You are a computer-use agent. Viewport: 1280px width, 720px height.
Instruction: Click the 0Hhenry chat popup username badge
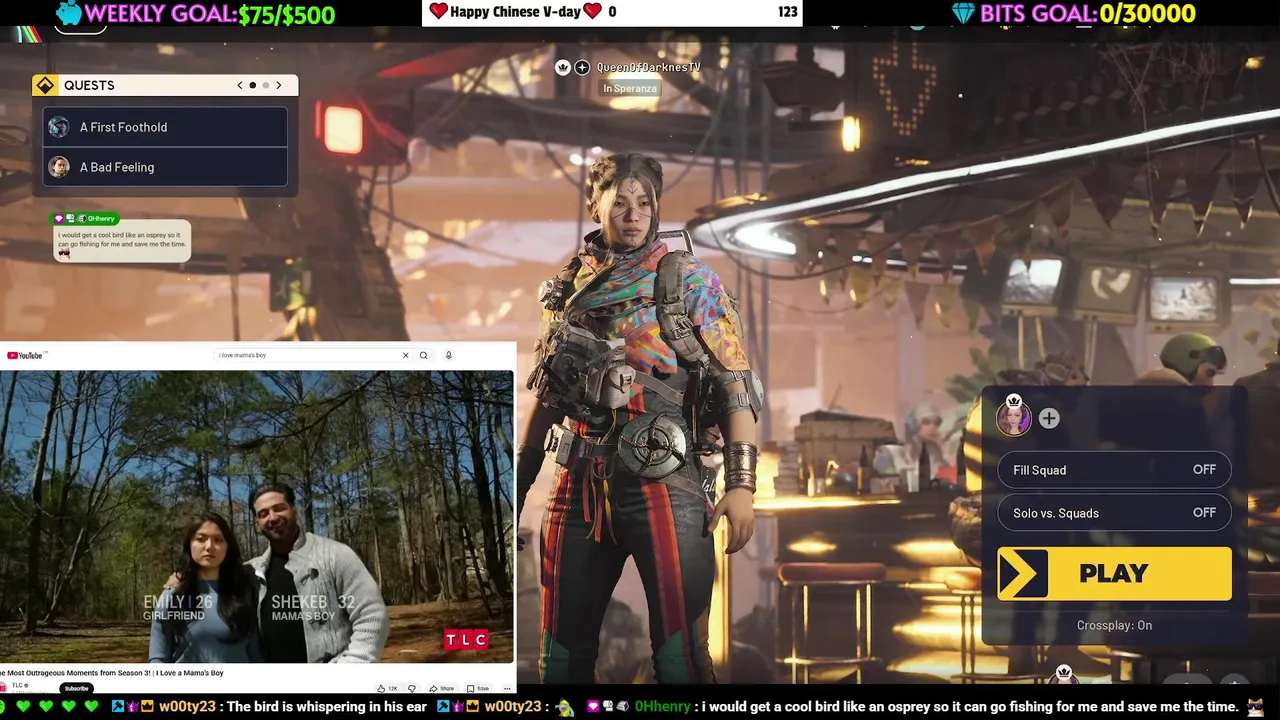click(x=86, y=218)
